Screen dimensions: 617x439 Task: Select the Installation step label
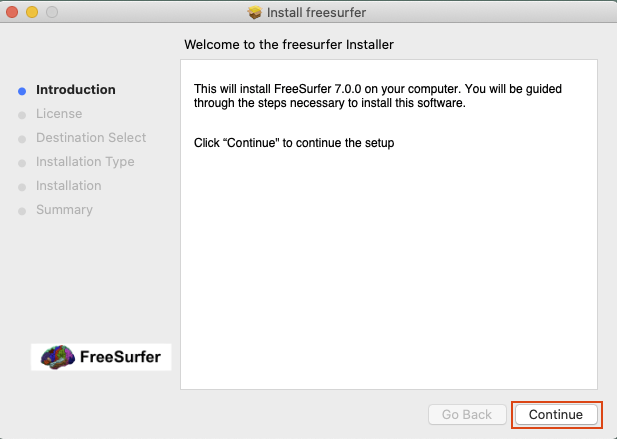point(68,186)
